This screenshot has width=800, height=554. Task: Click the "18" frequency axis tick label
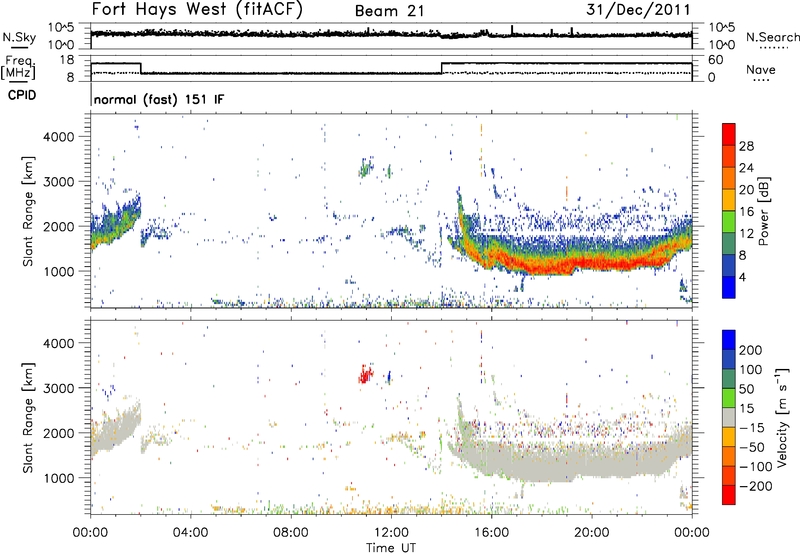coord(67,60)
